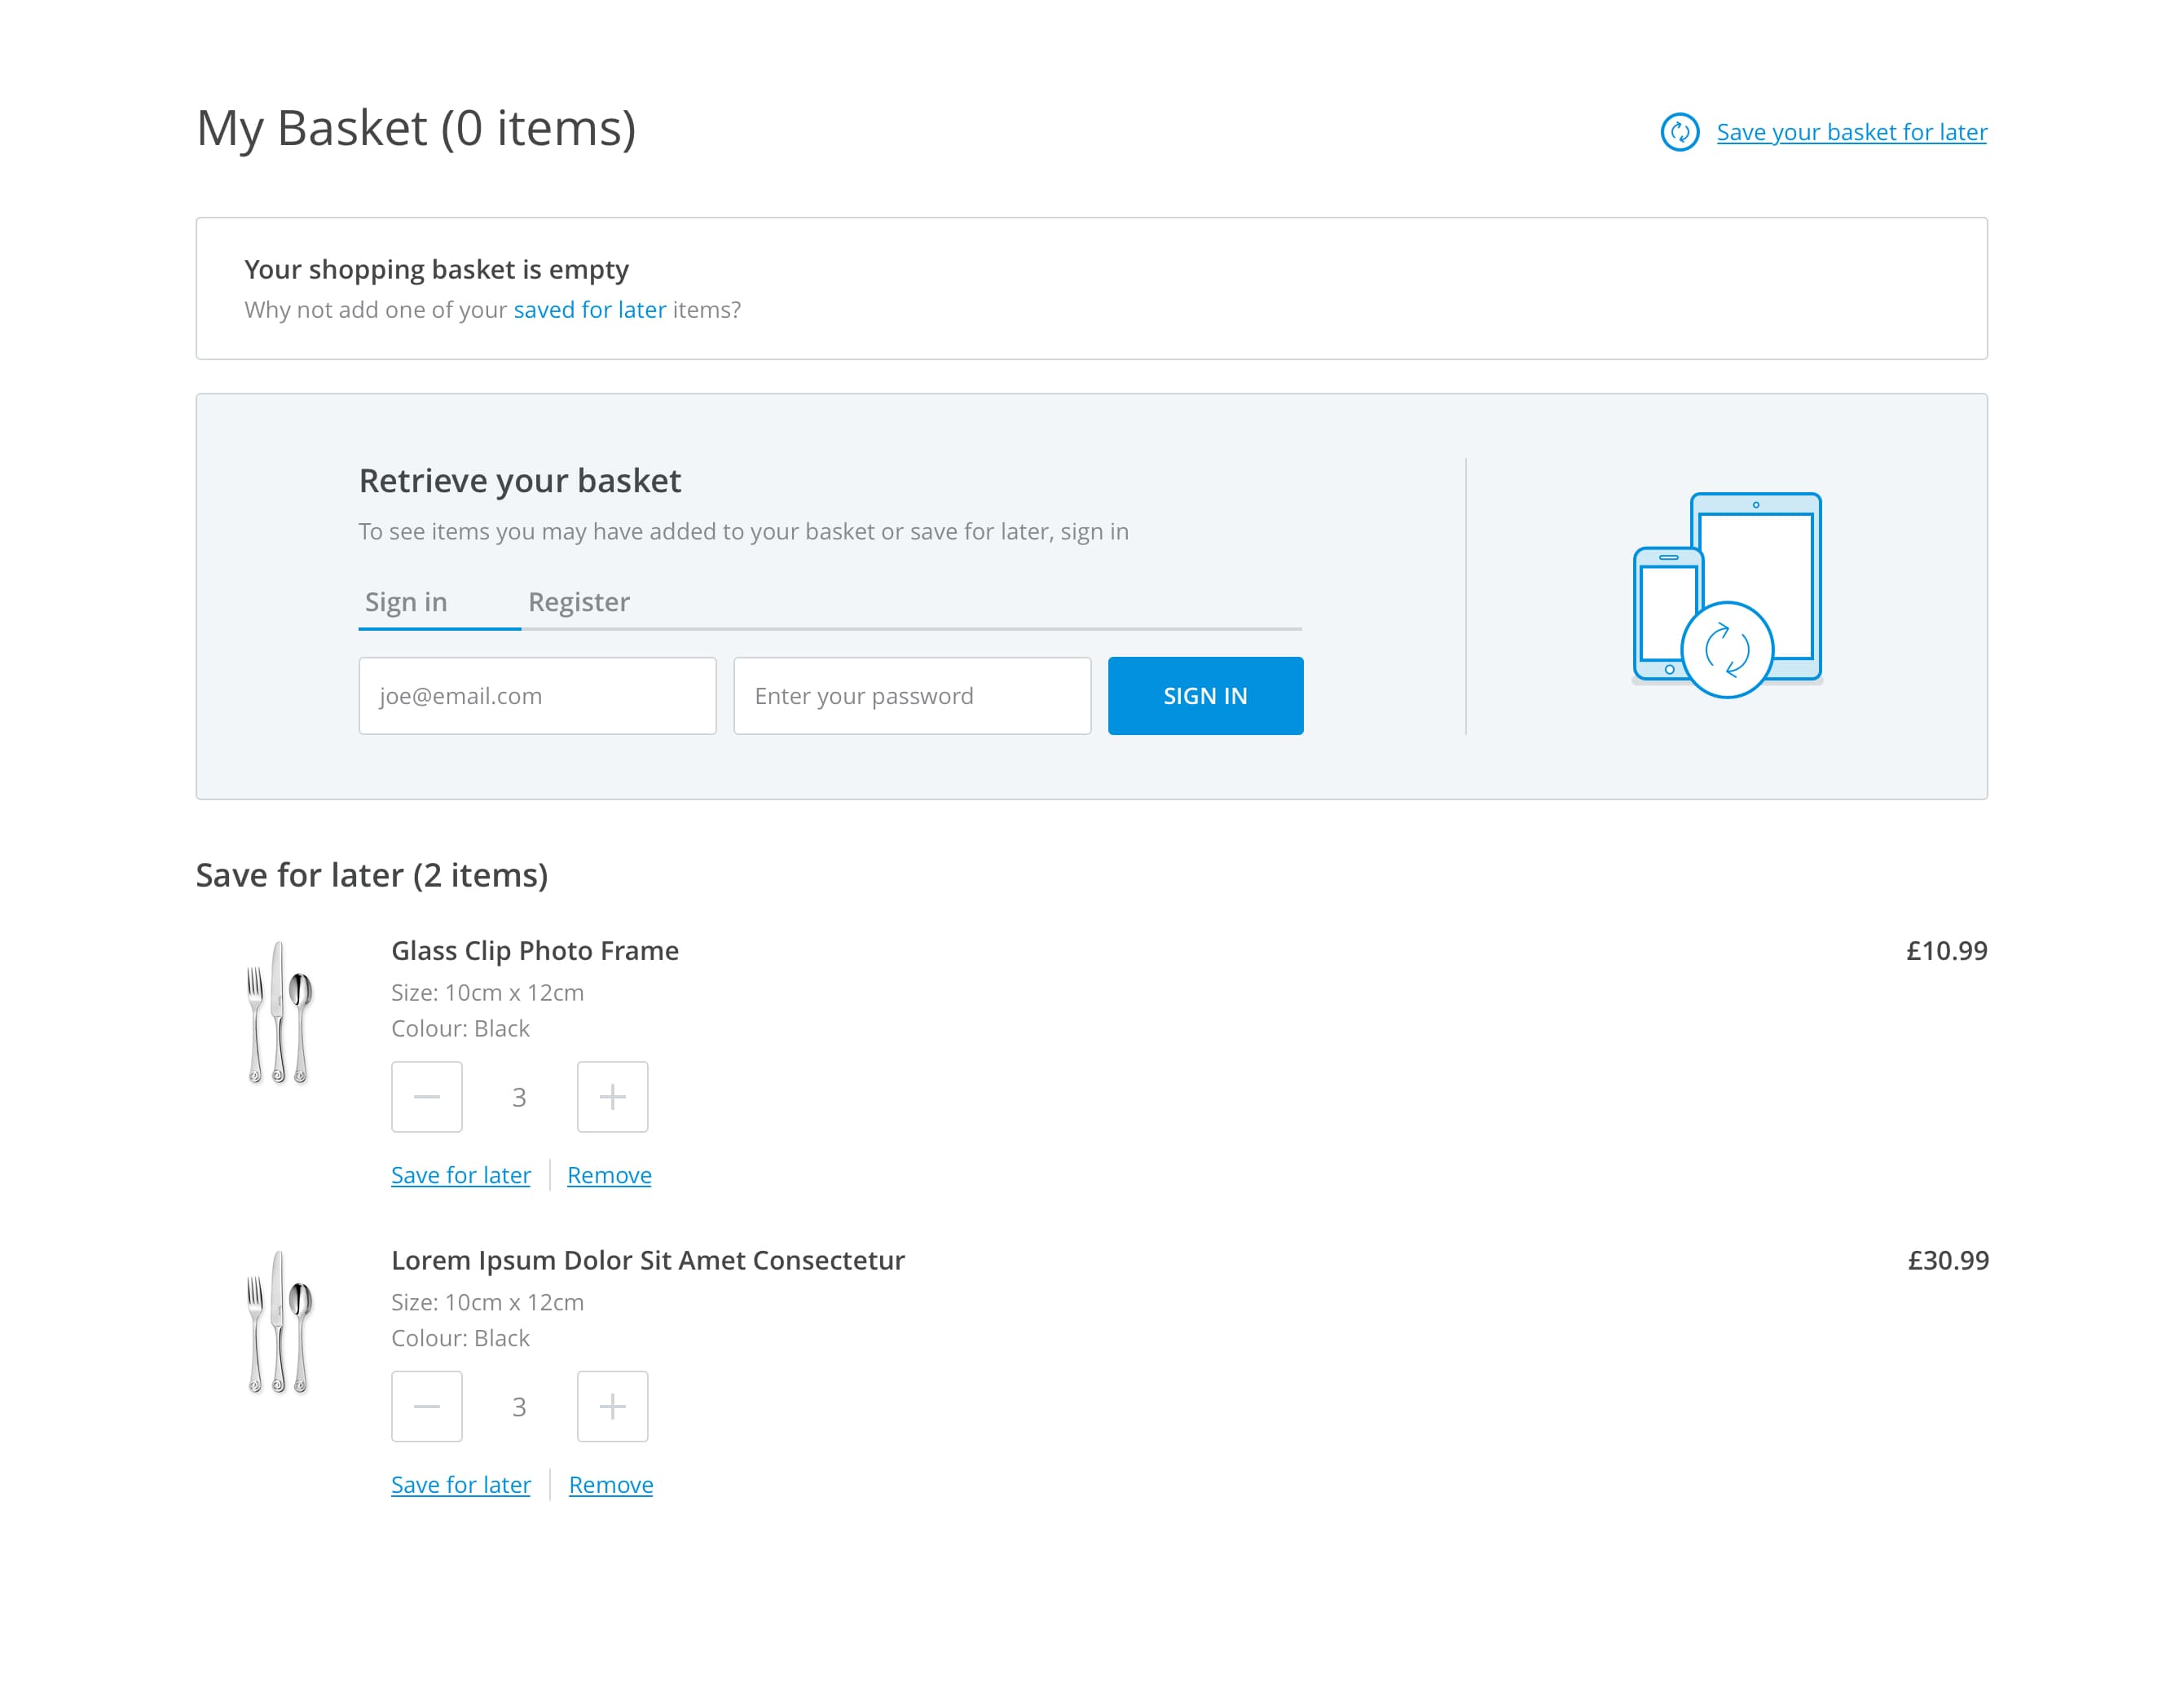Viewport: 2184px width, 1695px height.
Task: Remove the Lorem Ipsum Dolor item
Action: click(x=610, y=1485)
